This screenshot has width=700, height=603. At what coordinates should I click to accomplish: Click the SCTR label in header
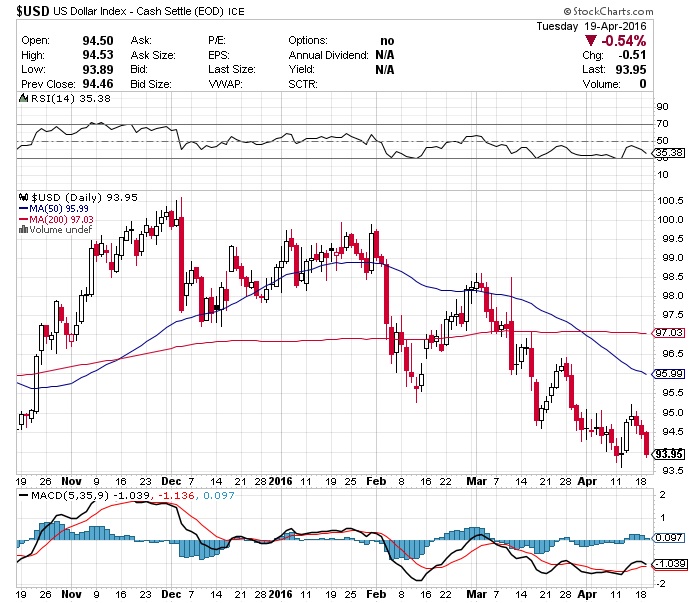[303, 84]
